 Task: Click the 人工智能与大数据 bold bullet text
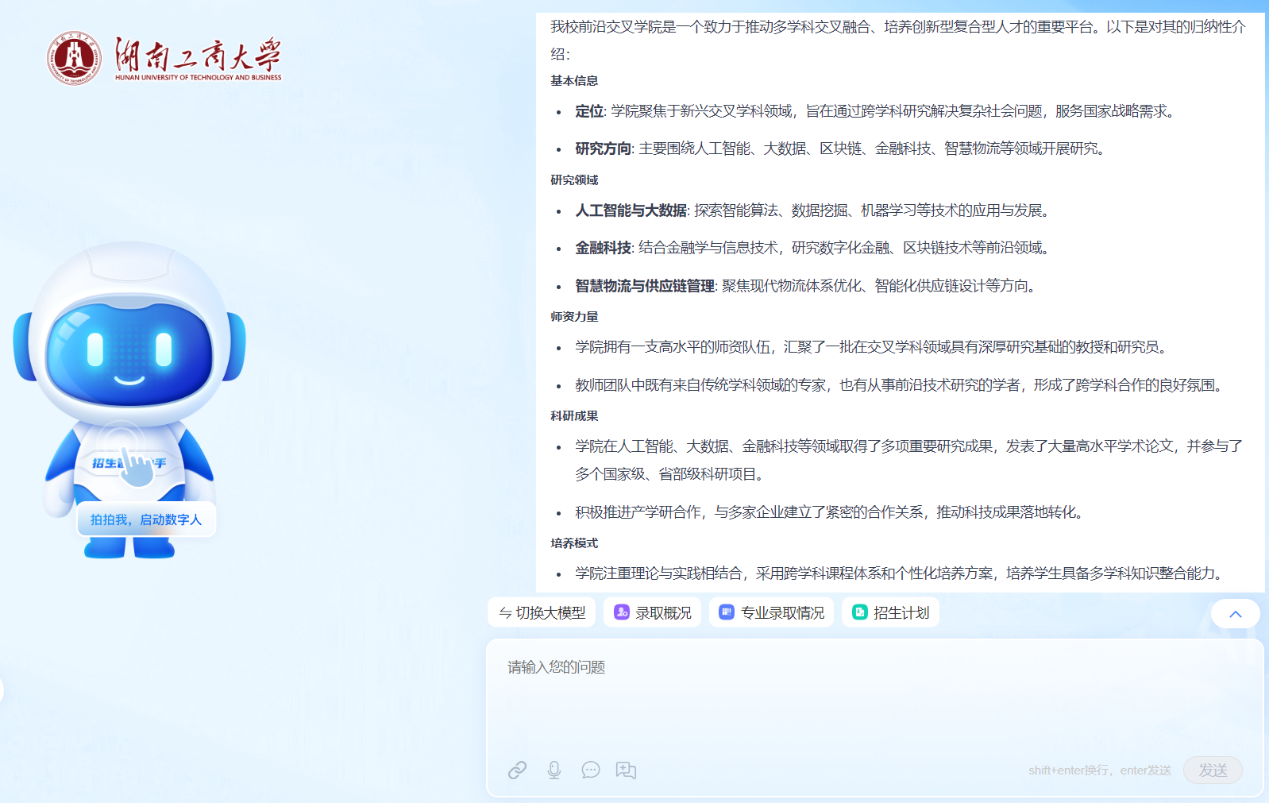click(x=630, y=210)
